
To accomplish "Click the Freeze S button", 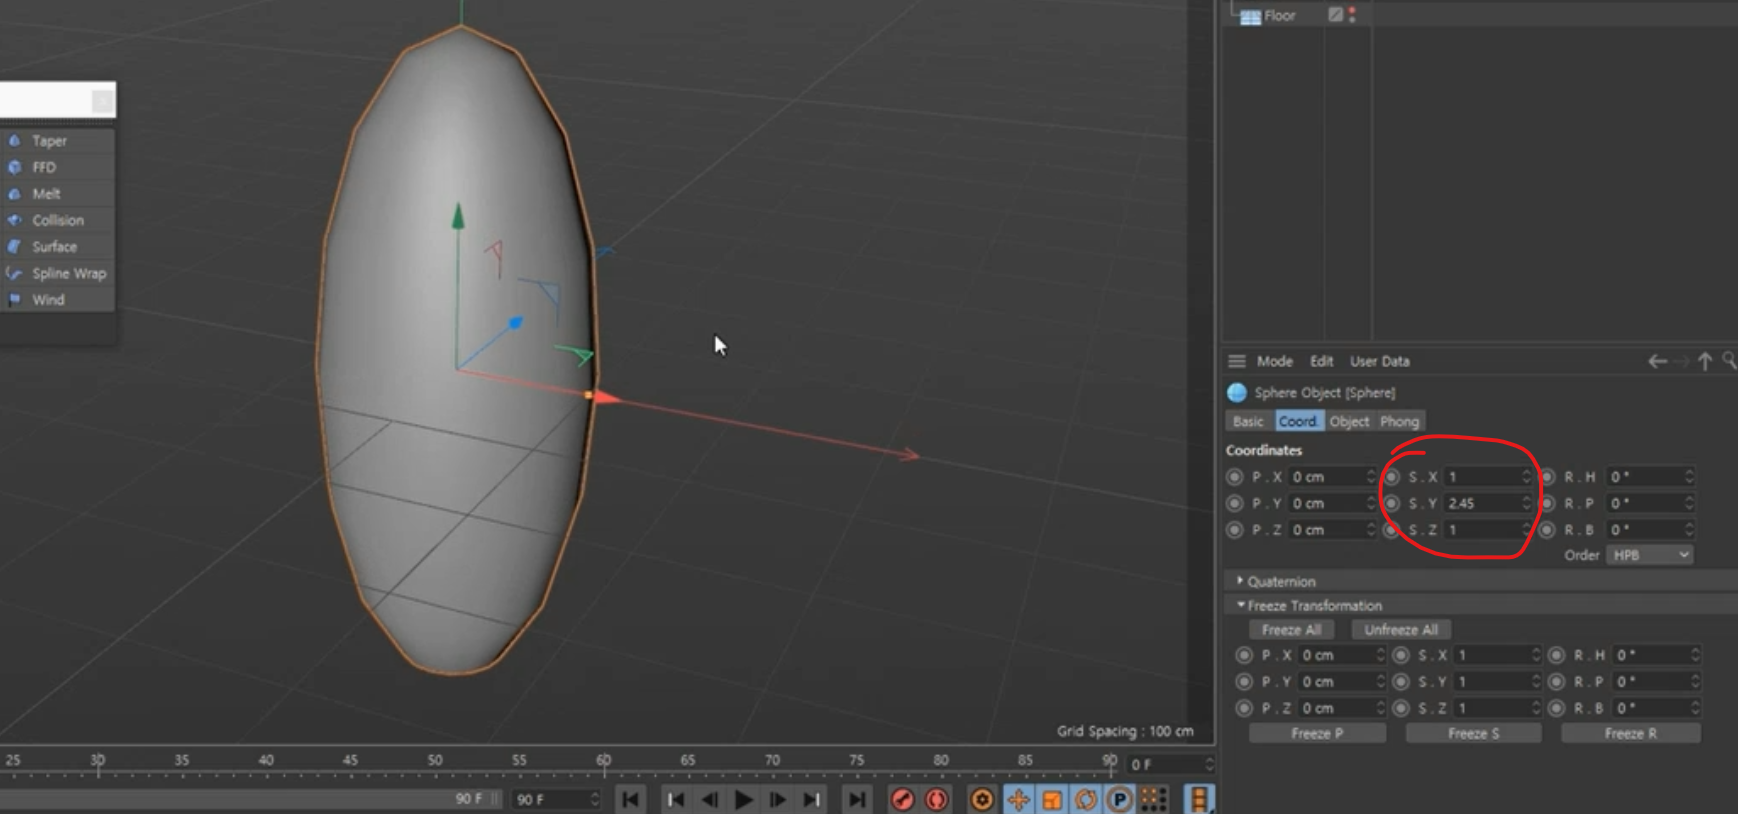I will click(1473, 733).
